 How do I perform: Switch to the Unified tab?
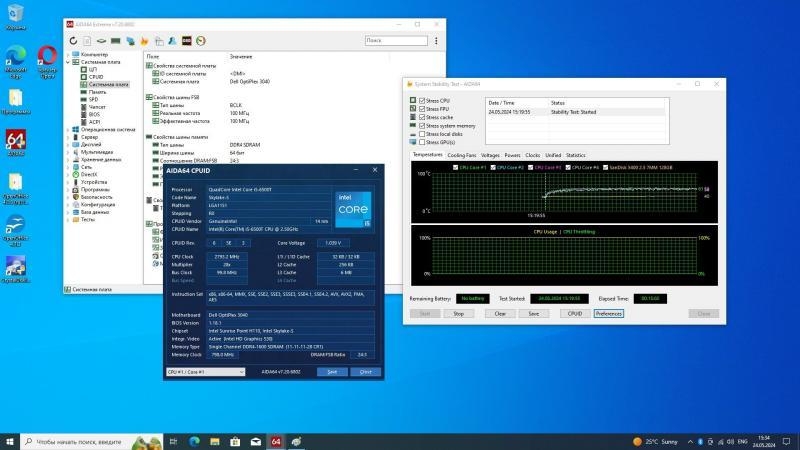553,155
